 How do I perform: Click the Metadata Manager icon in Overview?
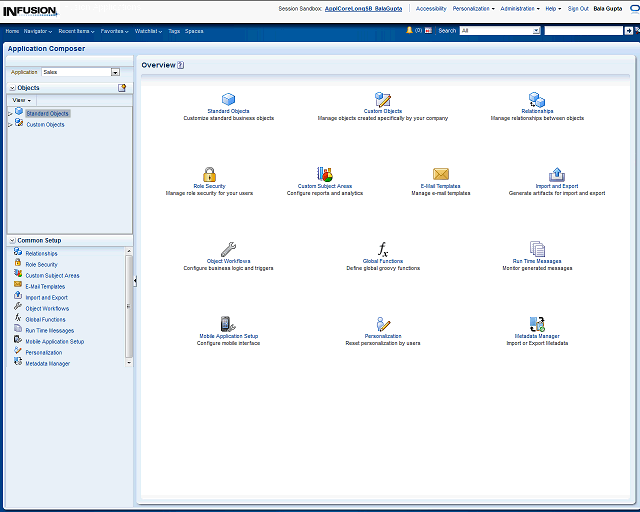point(537,324)
